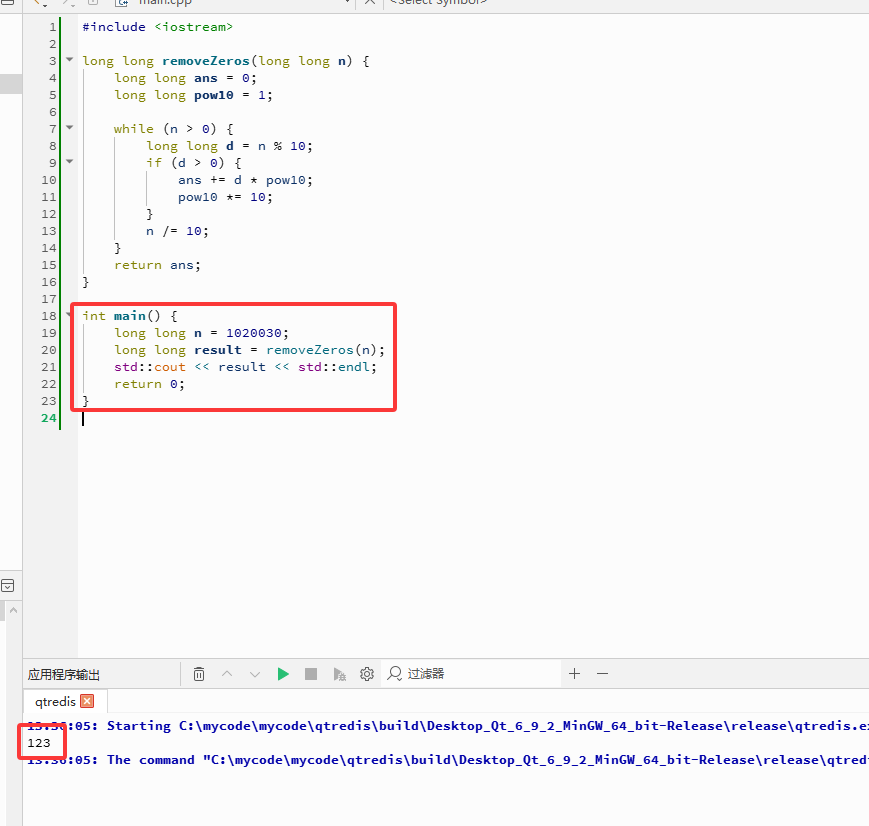Image resolution: width=869 pixels, height=826 pixels.
Task: Fold the while loop block
Action: click(x=69, y=128)
